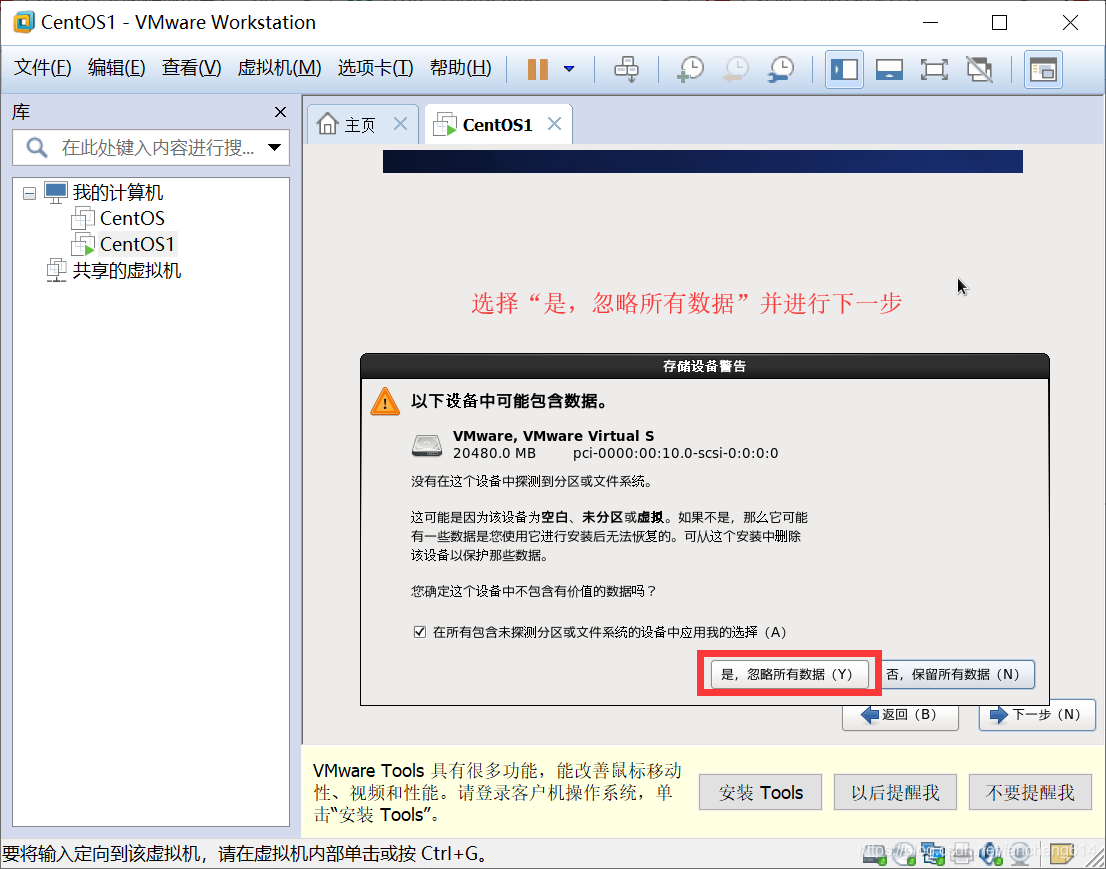Click the 返回 (B) button
The width and height of the screenshot is (1106, 869).
(x=900, y=715)
